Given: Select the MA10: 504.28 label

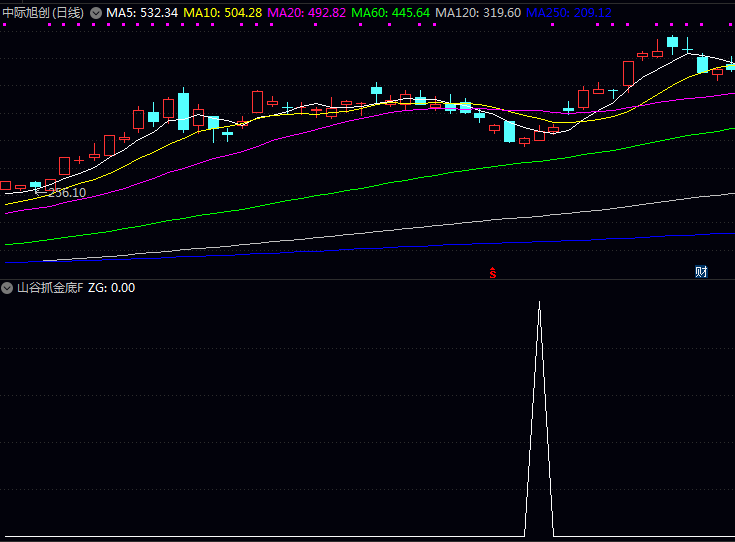Looking at the screenshot, I should (222, 12).
